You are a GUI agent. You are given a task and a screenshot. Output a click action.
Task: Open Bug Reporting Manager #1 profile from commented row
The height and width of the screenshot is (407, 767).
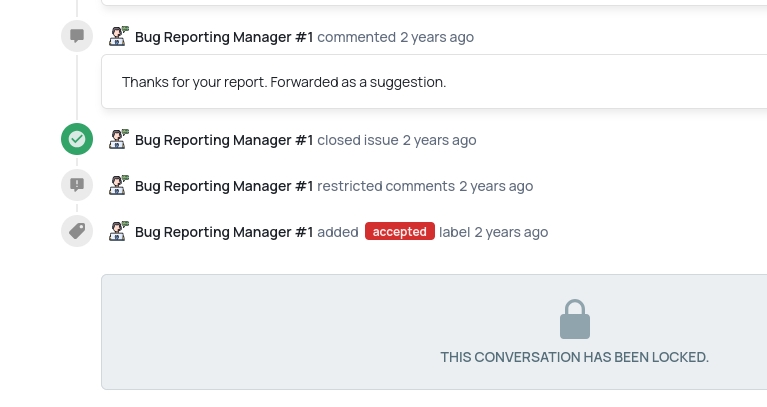pos(224,37)
